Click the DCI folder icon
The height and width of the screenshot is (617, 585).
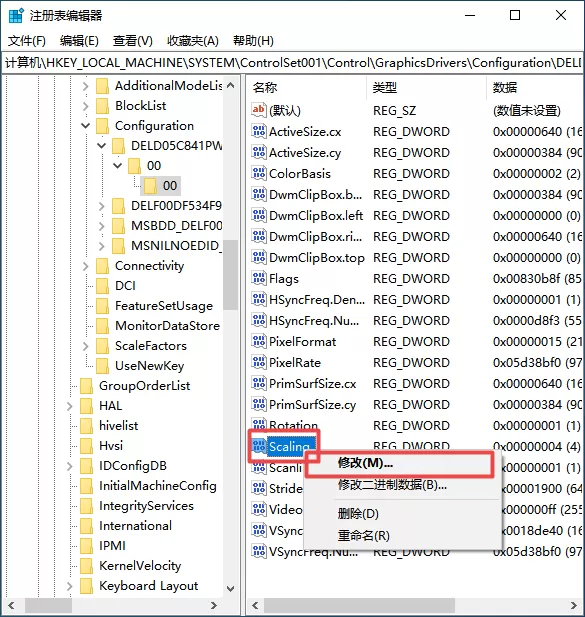pyautogui.click(x=102, y=286)
